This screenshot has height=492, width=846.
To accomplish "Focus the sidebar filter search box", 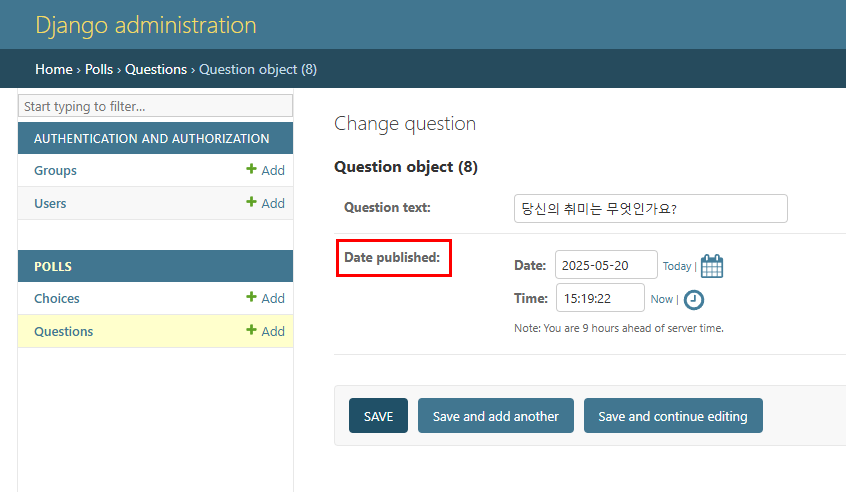I will click(155, 106).
